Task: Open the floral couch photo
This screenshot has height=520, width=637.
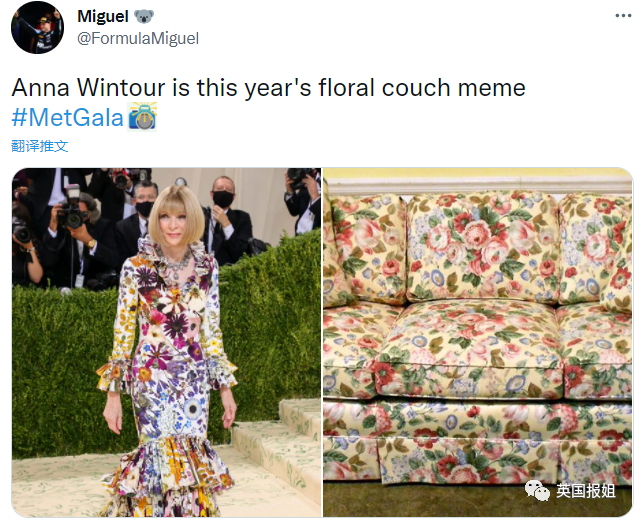Action: pyautogui.click(x=478, y=342)
